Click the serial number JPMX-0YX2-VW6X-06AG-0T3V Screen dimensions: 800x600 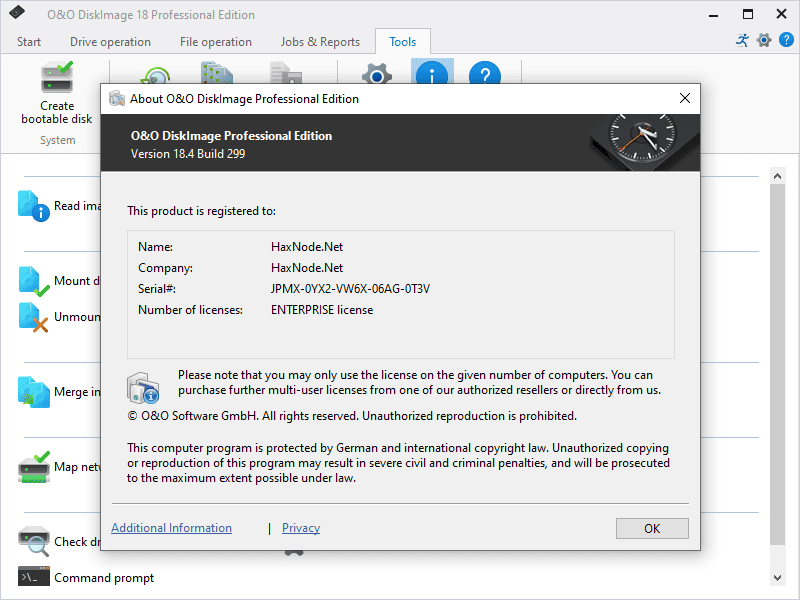click(350, 289)
